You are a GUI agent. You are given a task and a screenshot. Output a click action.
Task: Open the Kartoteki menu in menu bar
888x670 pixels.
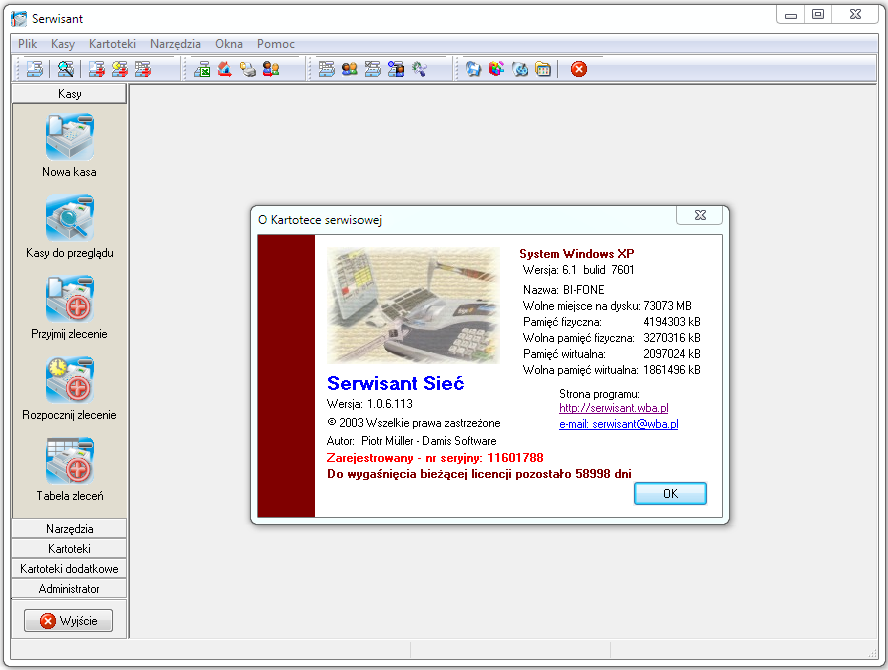click(112, 44)
